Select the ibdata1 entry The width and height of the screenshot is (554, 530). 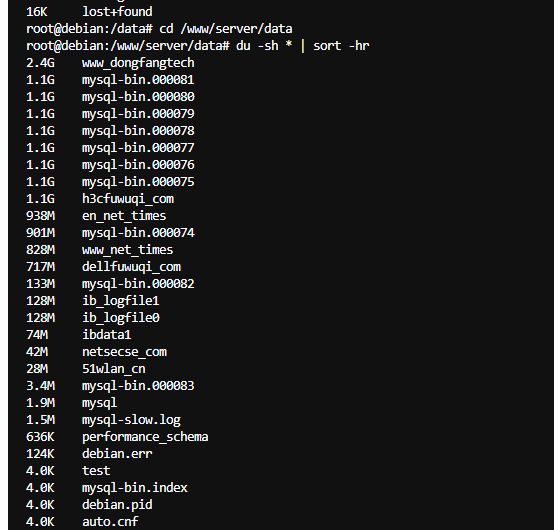click(79, 335)
